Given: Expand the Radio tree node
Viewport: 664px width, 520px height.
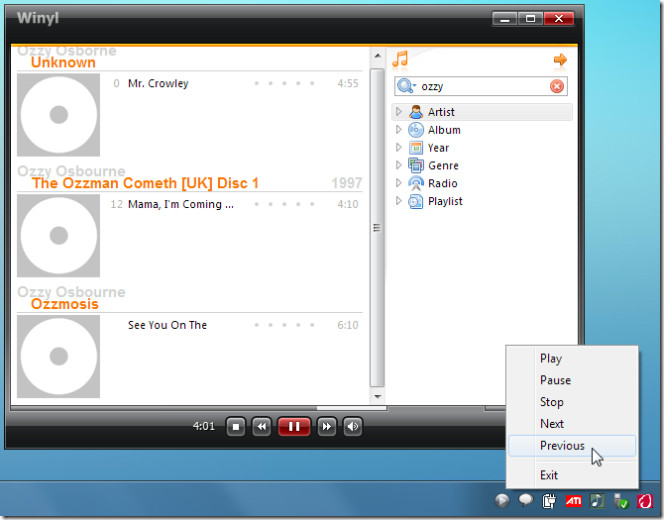Looking at the screenshot, I should [x=398, y=183].
